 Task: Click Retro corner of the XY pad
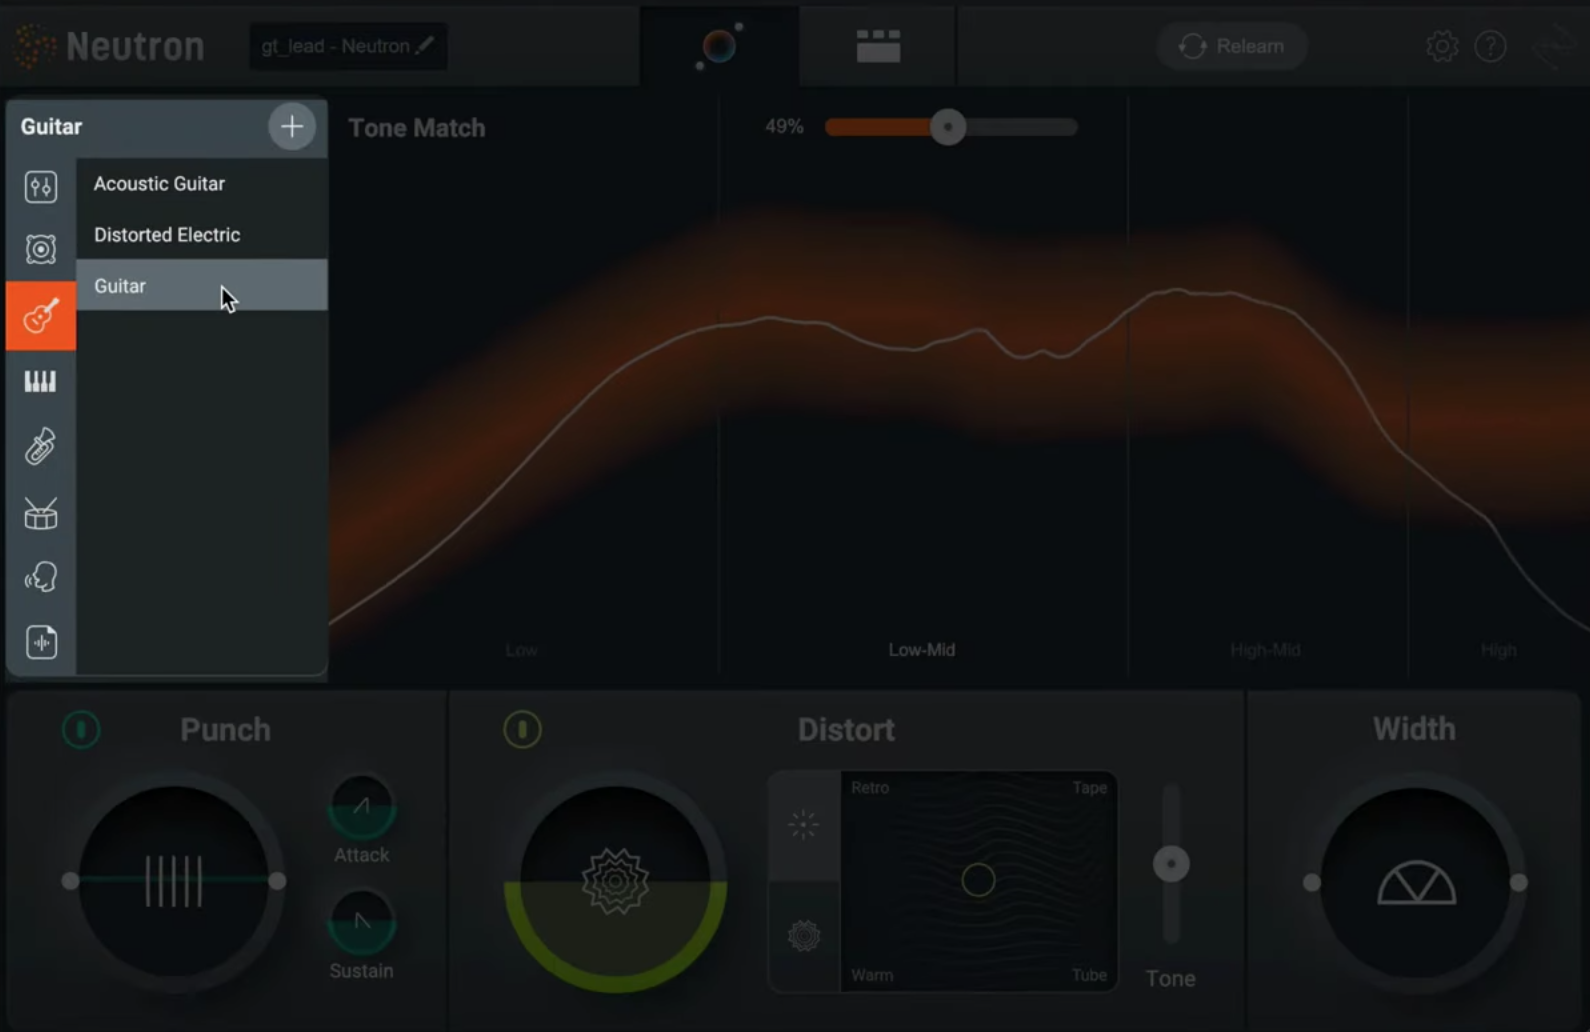click(x=870, y=788)
